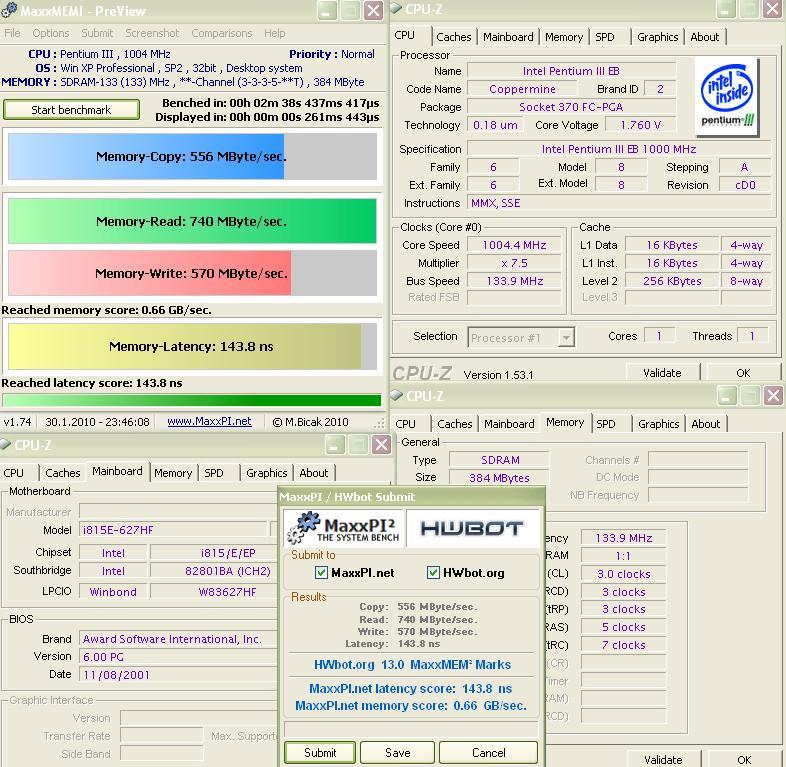The width and height of the screenshot is (786, 767).
Task: Click the memory Size 384 MBytes value
Action: coord(499,478)
